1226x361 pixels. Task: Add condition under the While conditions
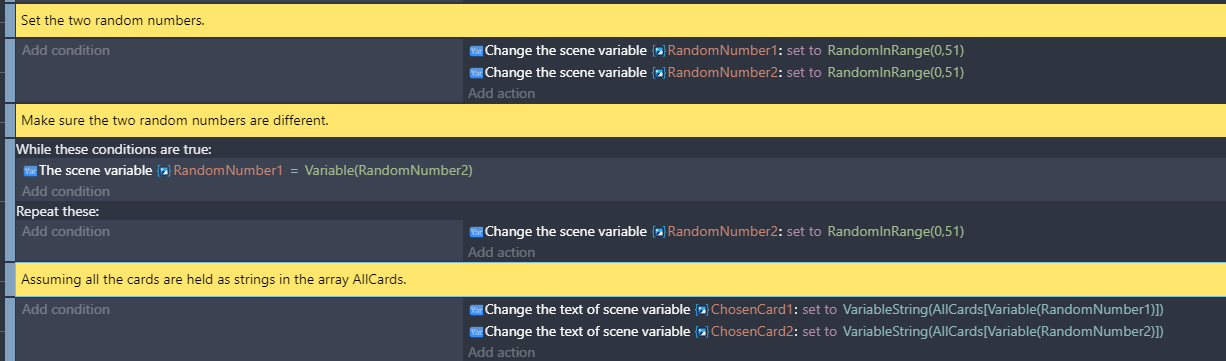[x=66, y=191]
